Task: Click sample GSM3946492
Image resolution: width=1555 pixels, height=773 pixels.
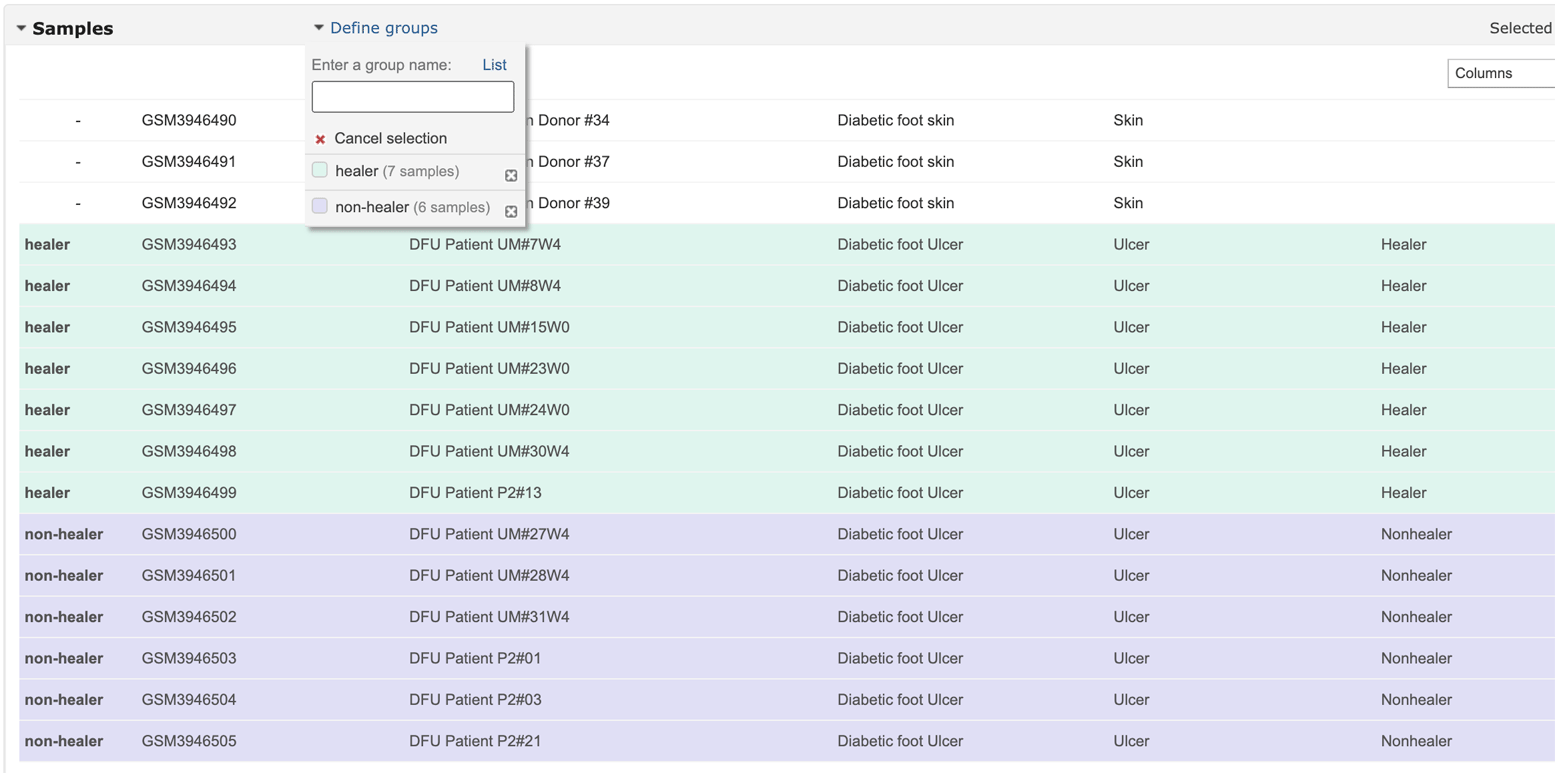Action: pyautogui.click(x=189, y=203)
